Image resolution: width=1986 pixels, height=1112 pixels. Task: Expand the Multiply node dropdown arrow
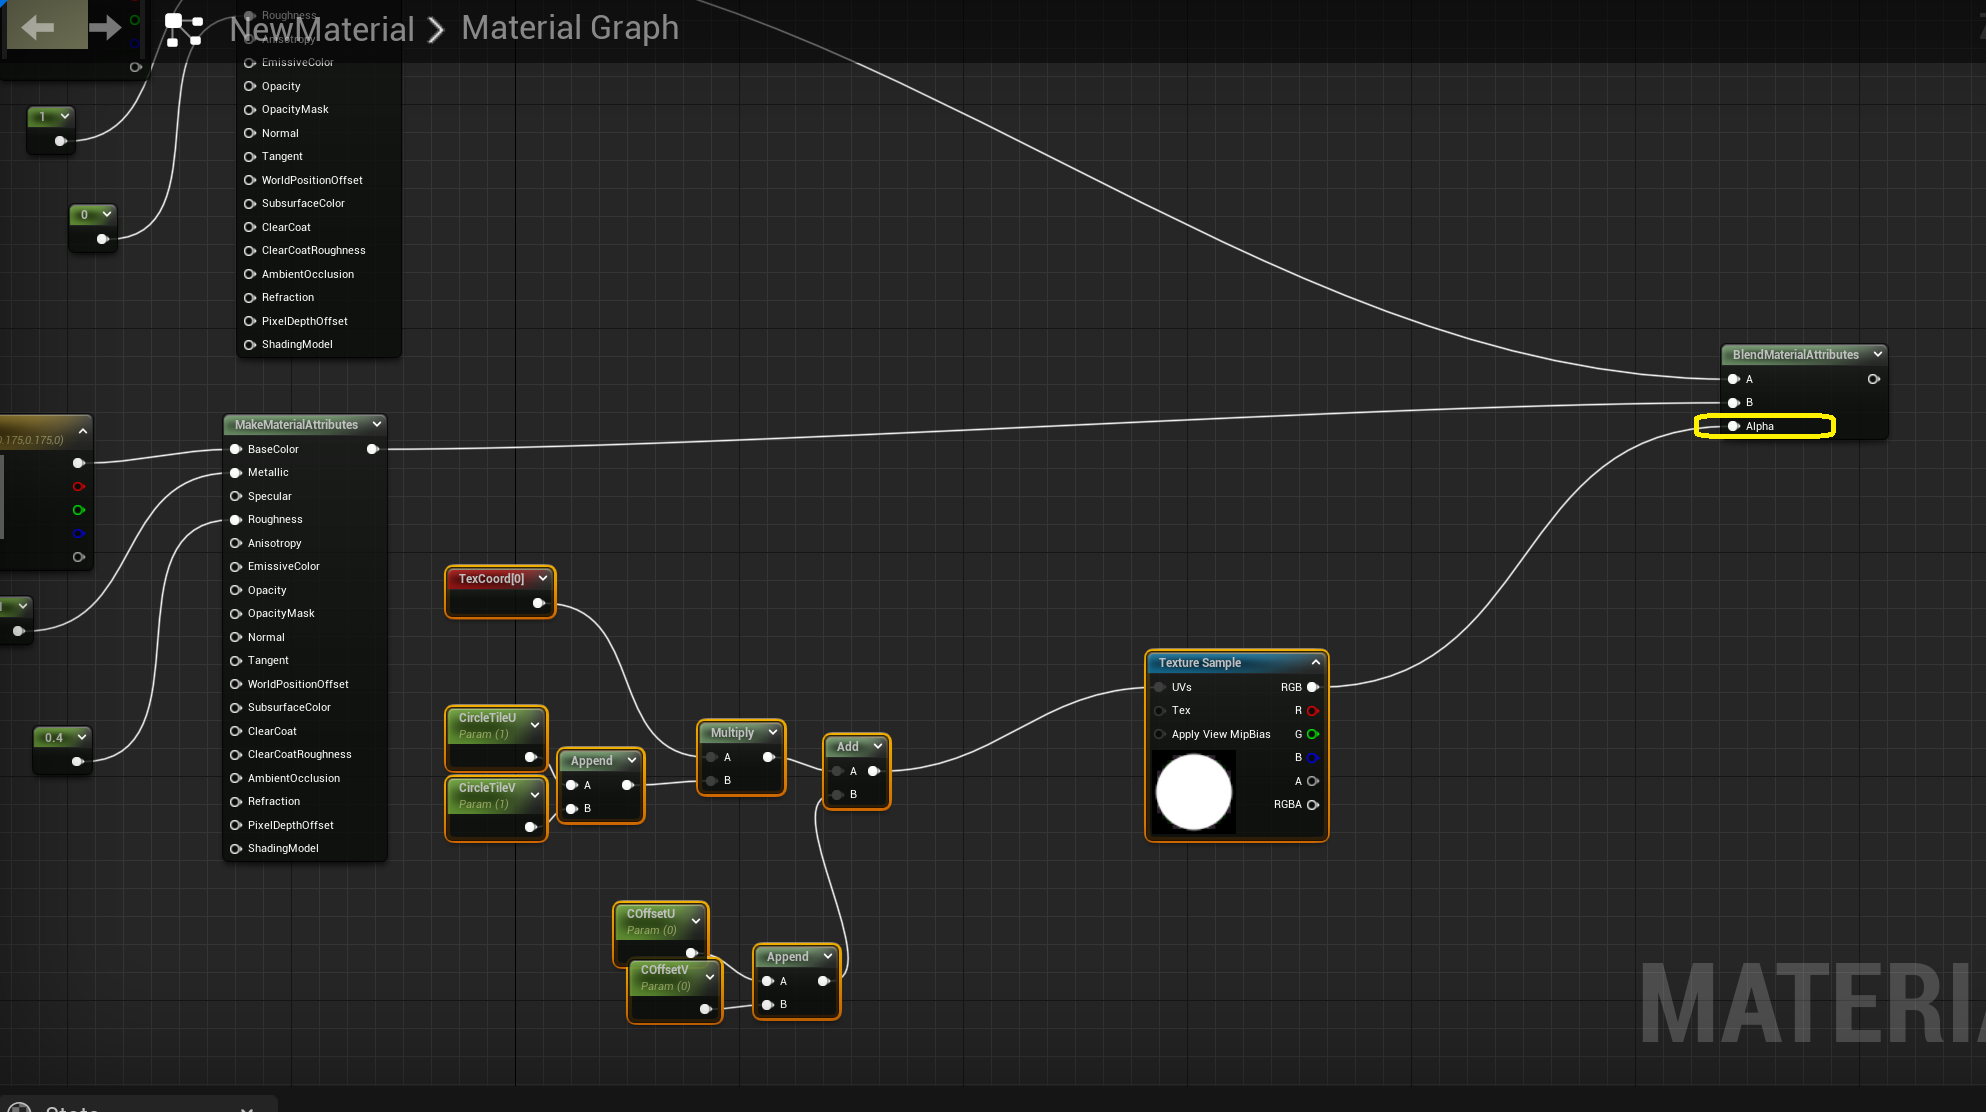772,732
